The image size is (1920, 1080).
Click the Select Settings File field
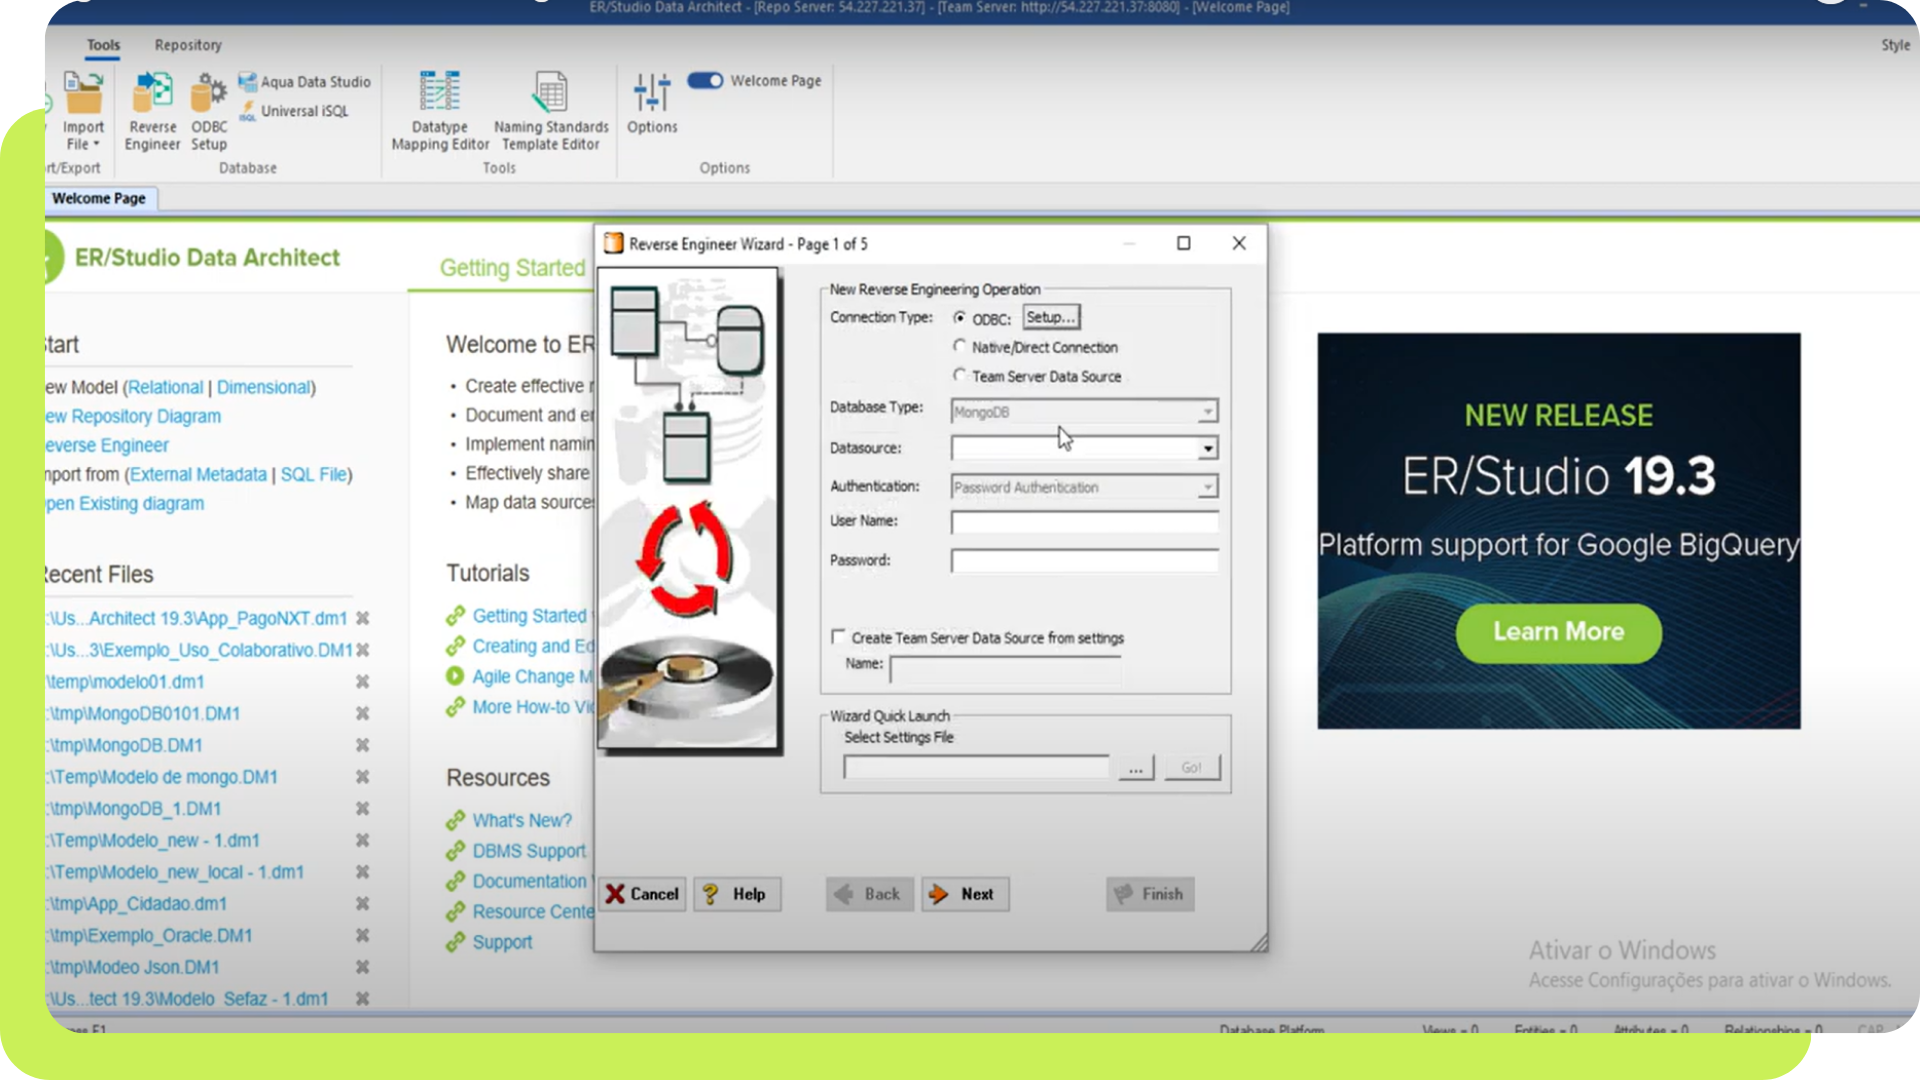click(x=976, y=768)
